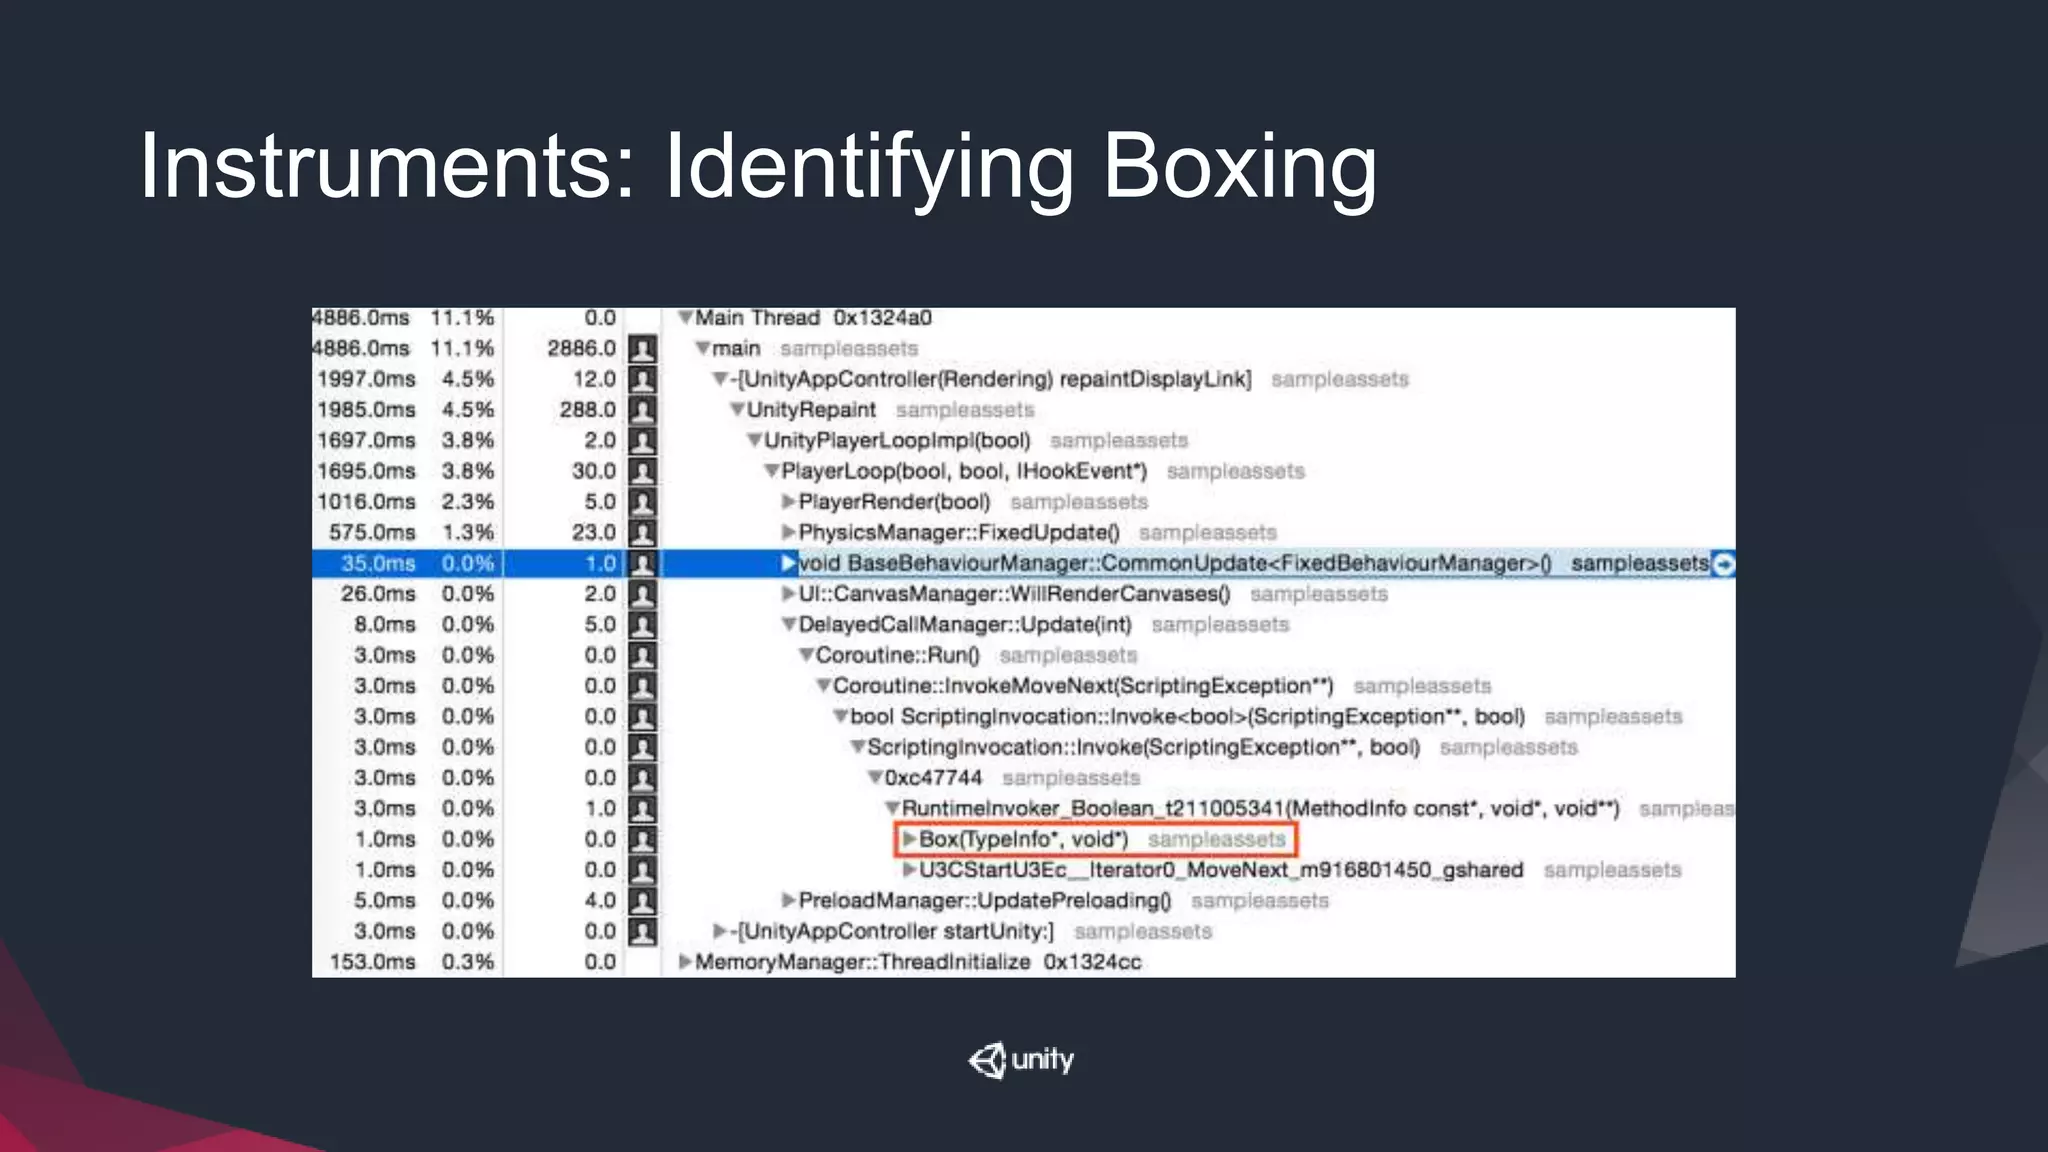The image size is (2048, 1152).
Task: Click user-code icon on startUnity row
Action: (x=643, y=932)
